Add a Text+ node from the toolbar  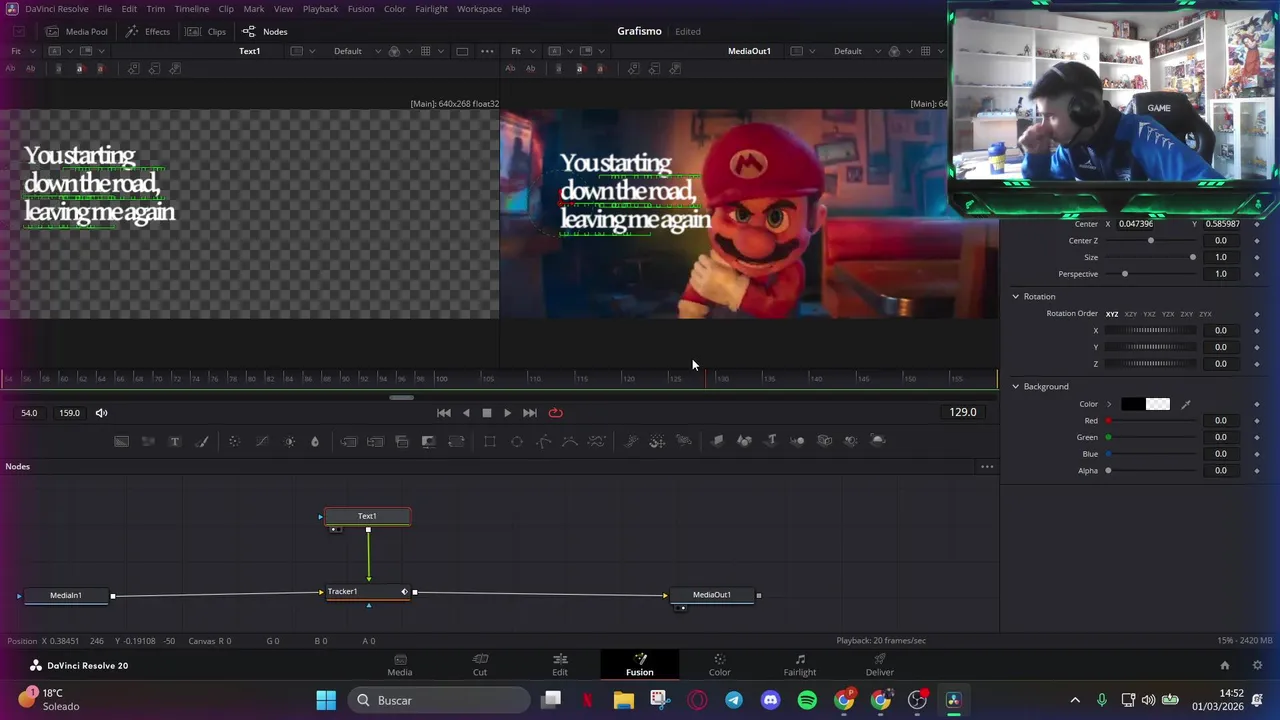175,441
